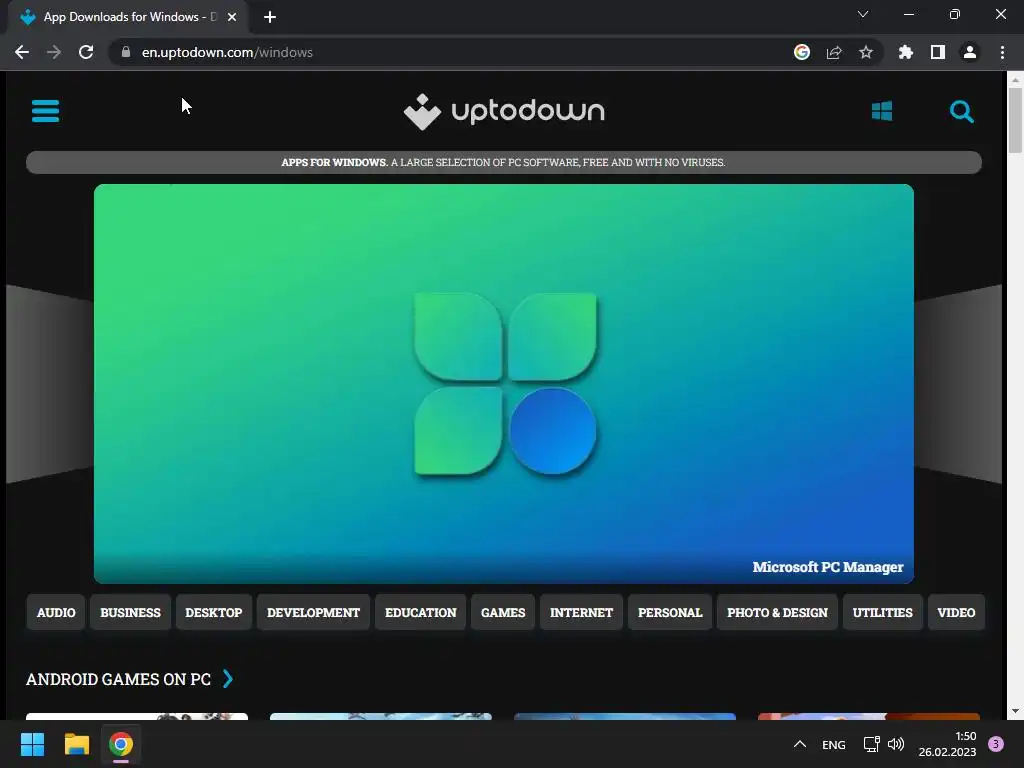Show the previous carousel slide on left

(x=50, y=384)
